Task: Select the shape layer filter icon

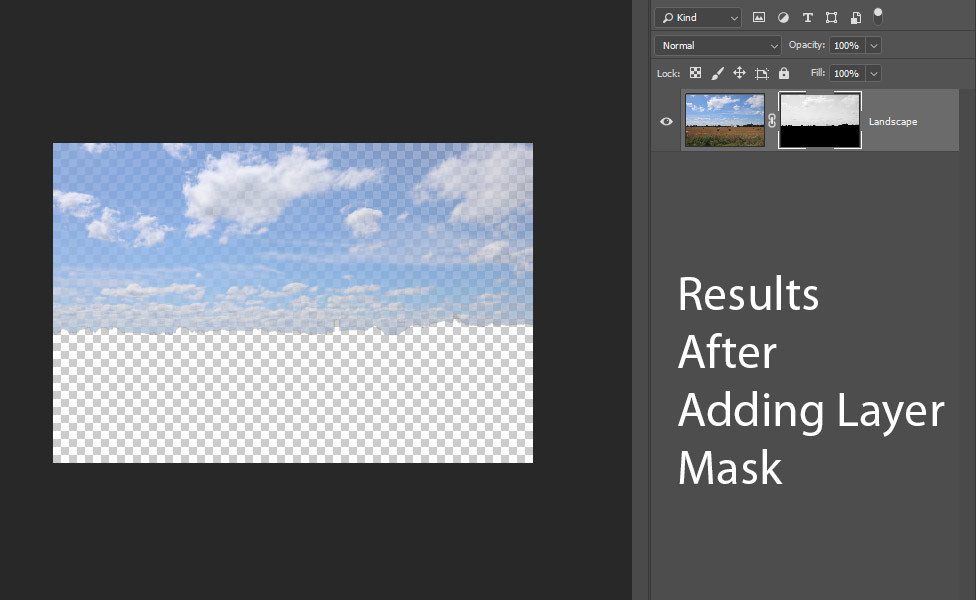Action: 831,18
